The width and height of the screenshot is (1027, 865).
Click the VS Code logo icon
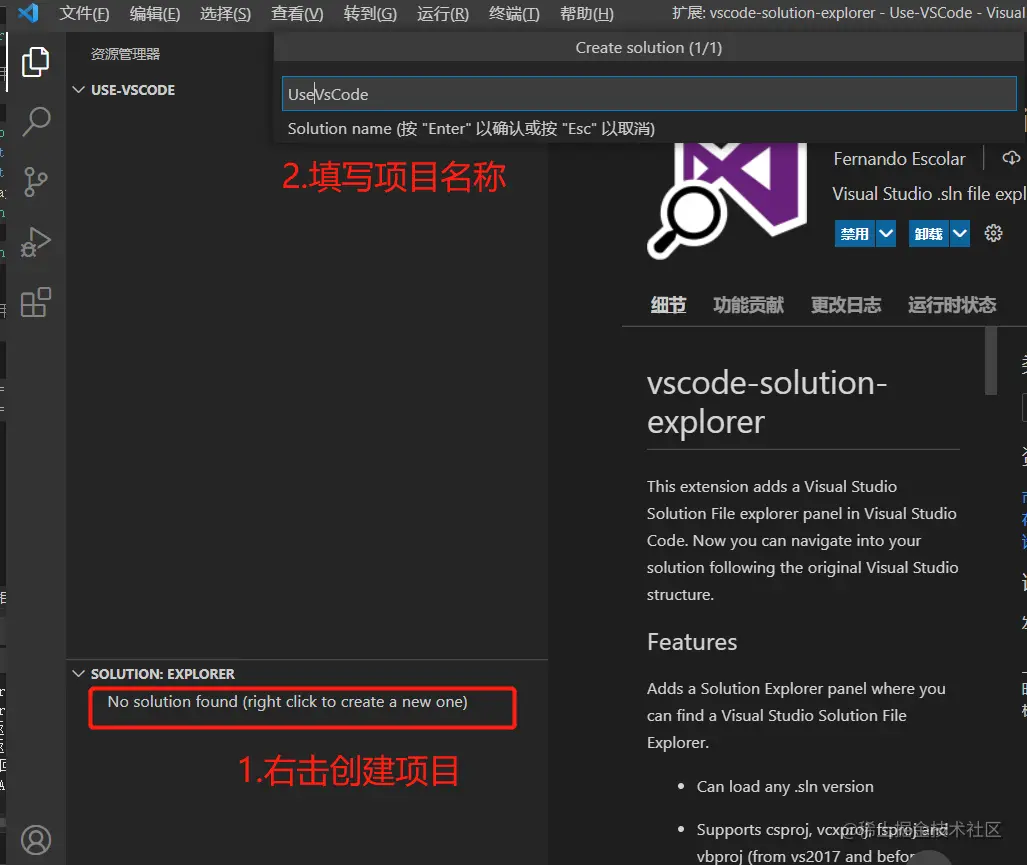click(x=28, y=12)
